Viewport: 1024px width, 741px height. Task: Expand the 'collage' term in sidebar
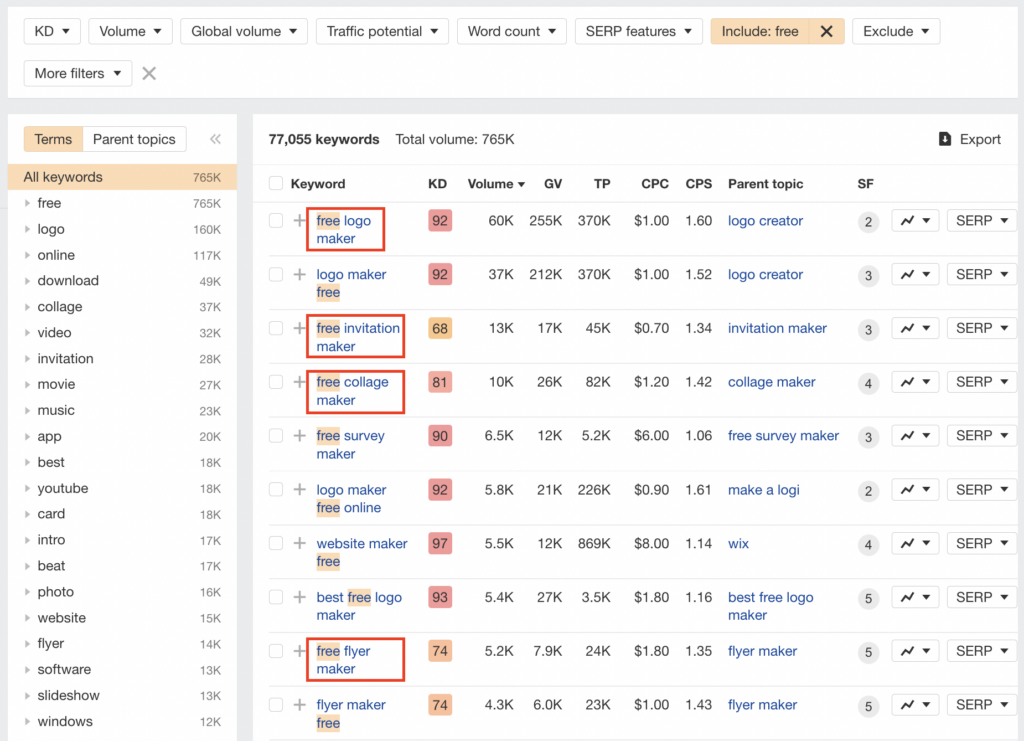pos(27,307)
